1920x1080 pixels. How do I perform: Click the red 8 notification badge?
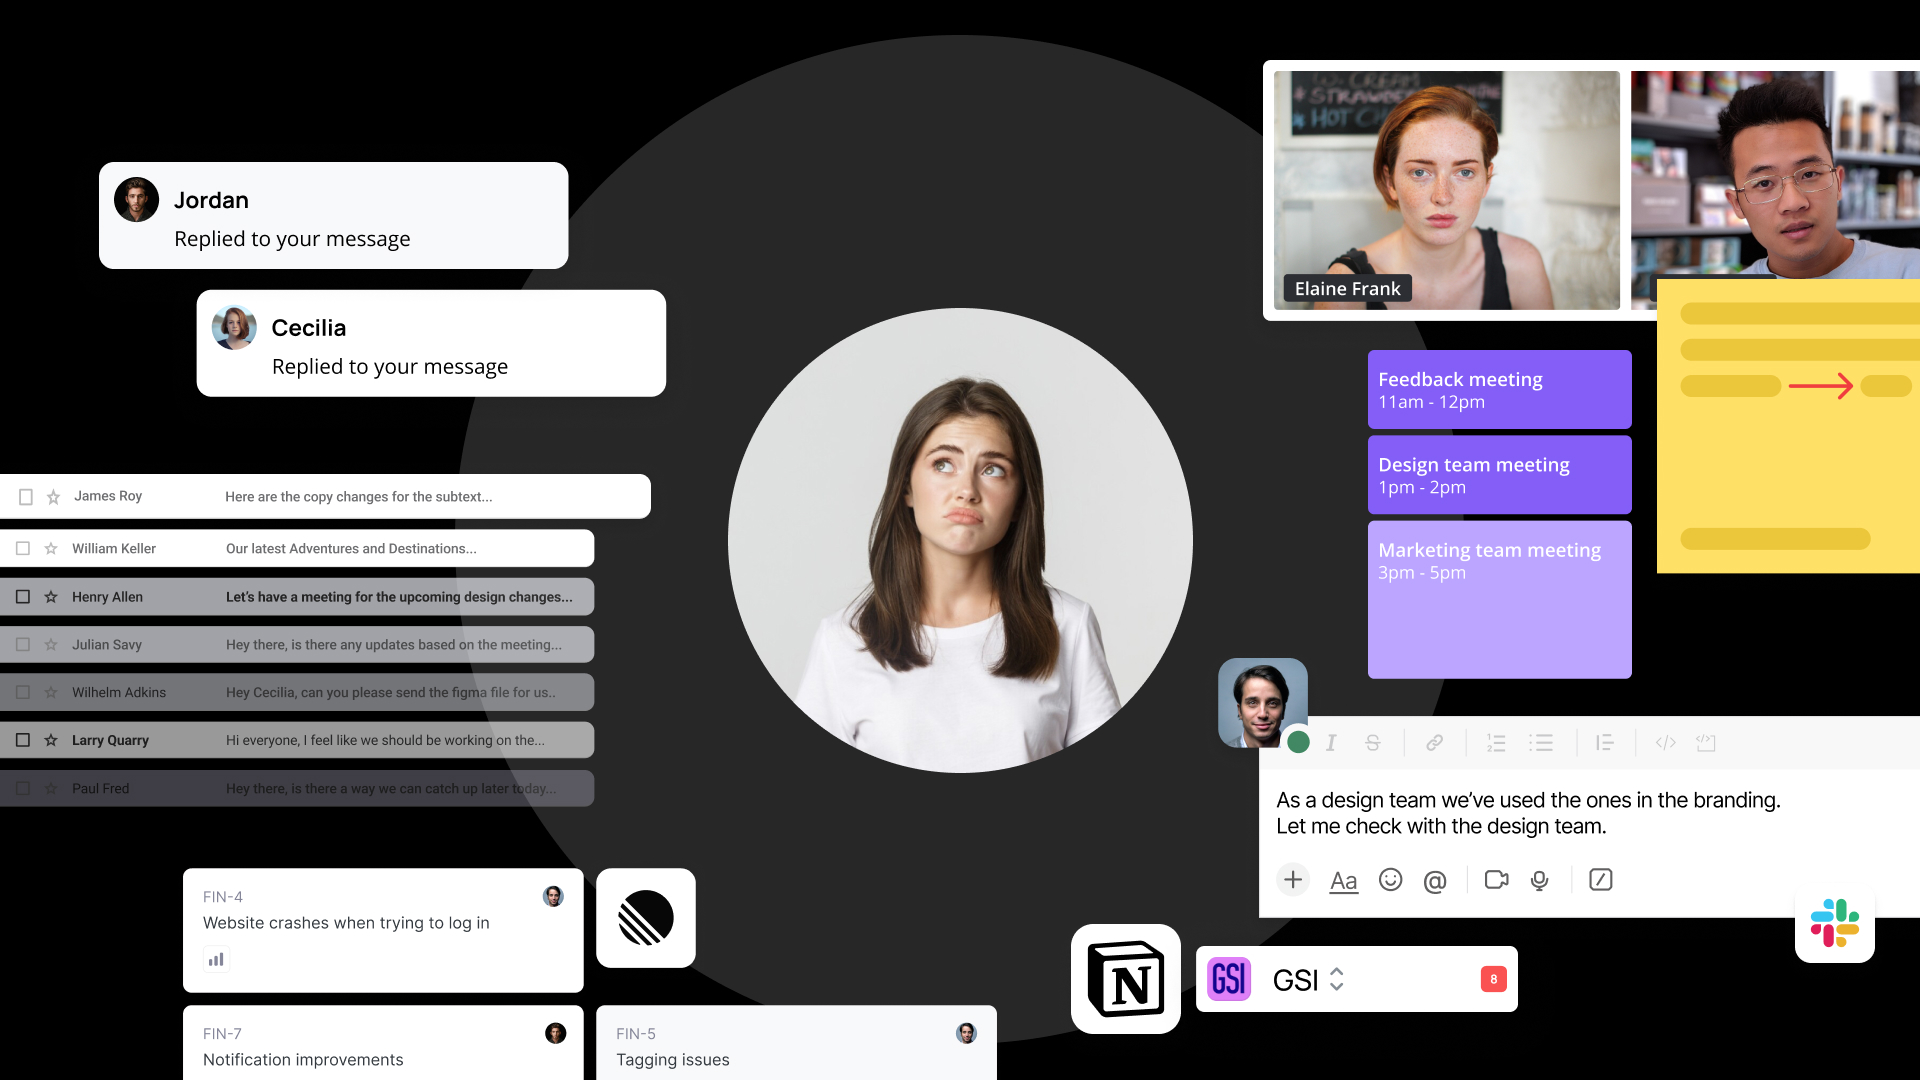click(x=1494, y=979)
